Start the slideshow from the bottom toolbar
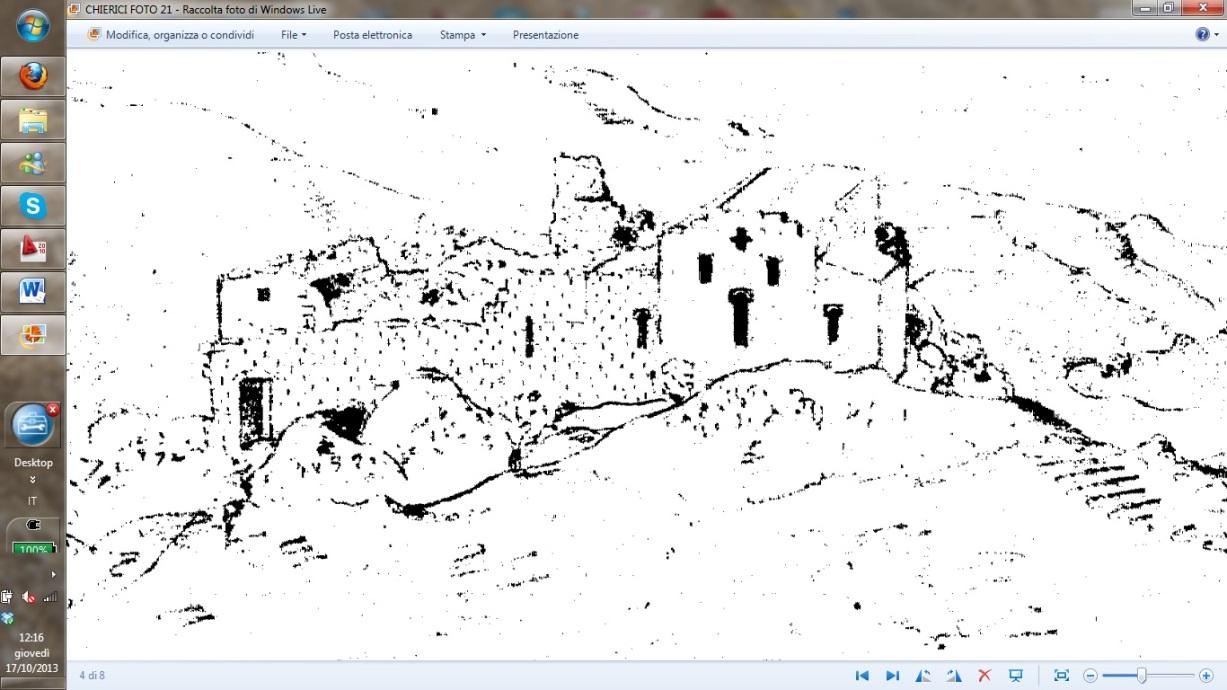Image resolution: width=1227 pixels, height=690 pixels. point(1016,676)
